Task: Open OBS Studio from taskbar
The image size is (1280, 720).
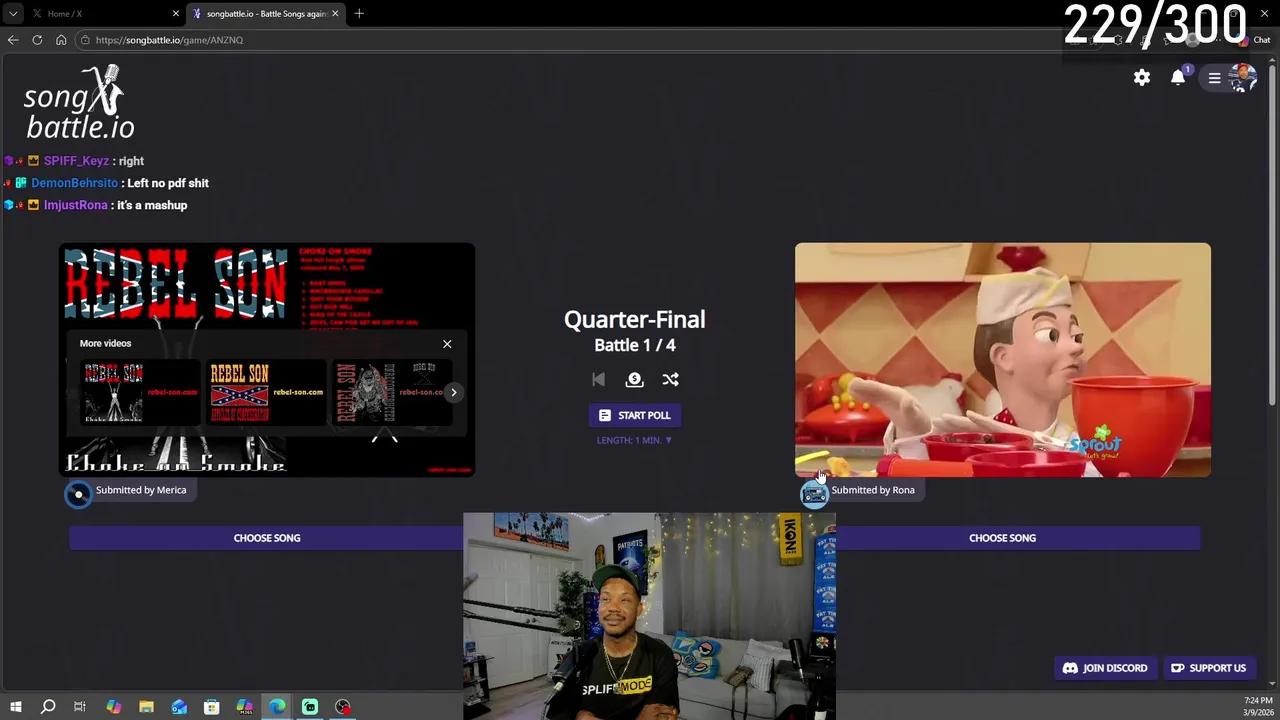Action: point(343,707)
